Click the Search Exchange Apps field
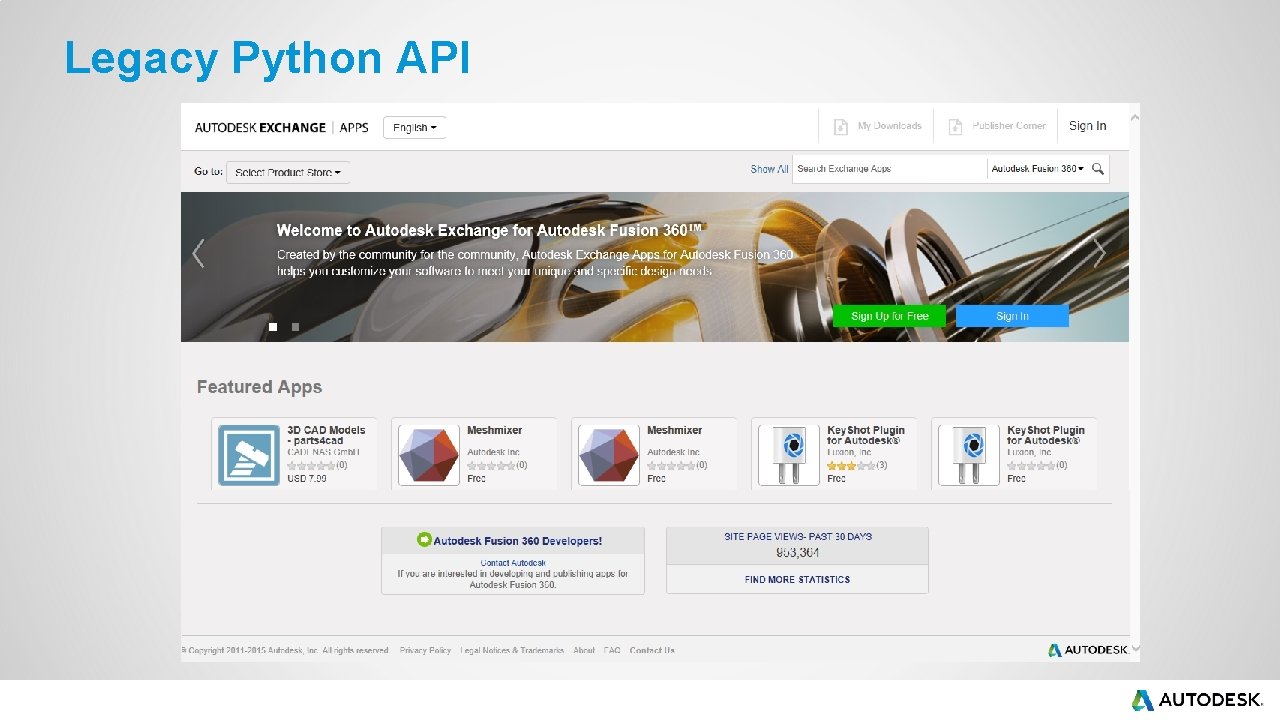Viewport: 1280px width, 720px height. coord(890,169)
